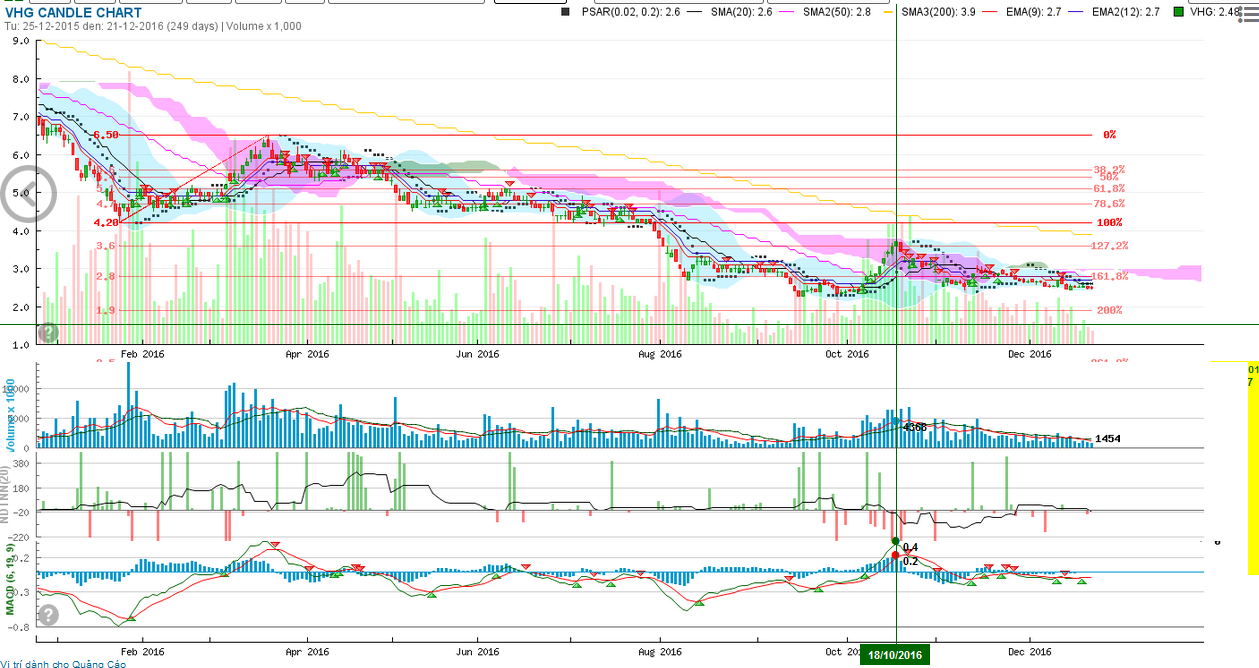
Task: Open the help icon in price chart
Action: (47, 333)
